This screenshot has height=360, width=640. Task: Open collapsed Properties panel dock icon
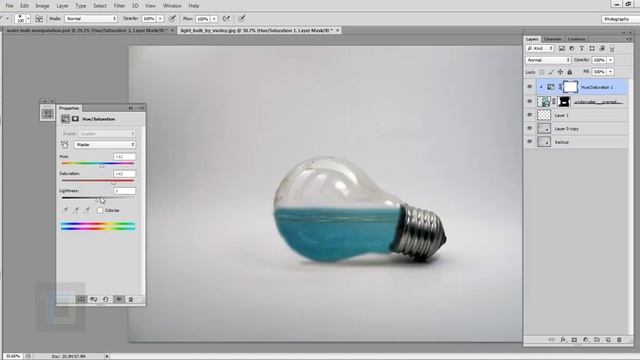point(47,113)
